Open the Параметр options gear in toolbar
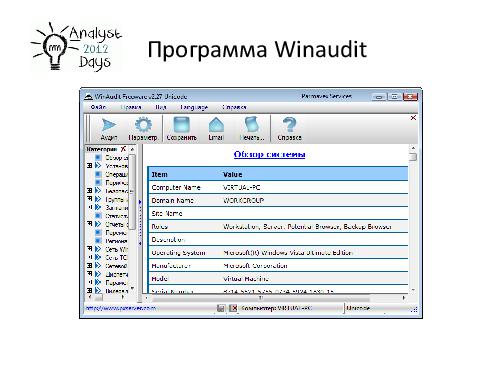This screenshot has width=500, height=375. point(143,129)
